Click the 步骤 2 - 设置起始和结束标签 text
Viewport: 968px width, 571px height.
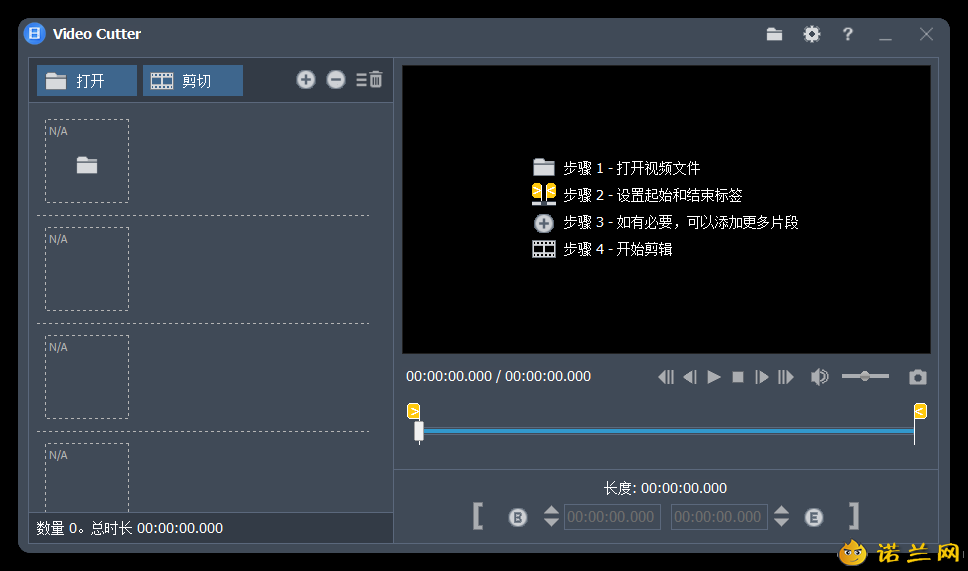tap(653, 195)
